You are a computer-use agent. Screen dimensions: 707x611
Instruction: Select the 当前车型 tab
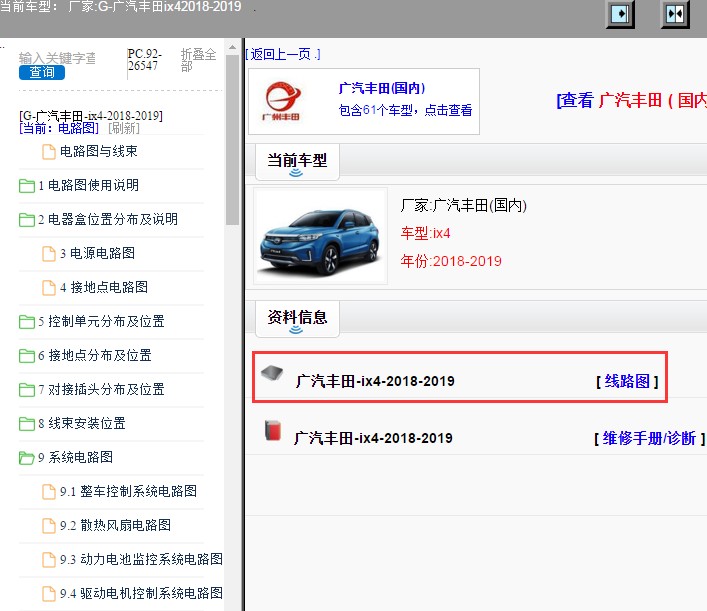pyautogui.click(x=297, y=162)
